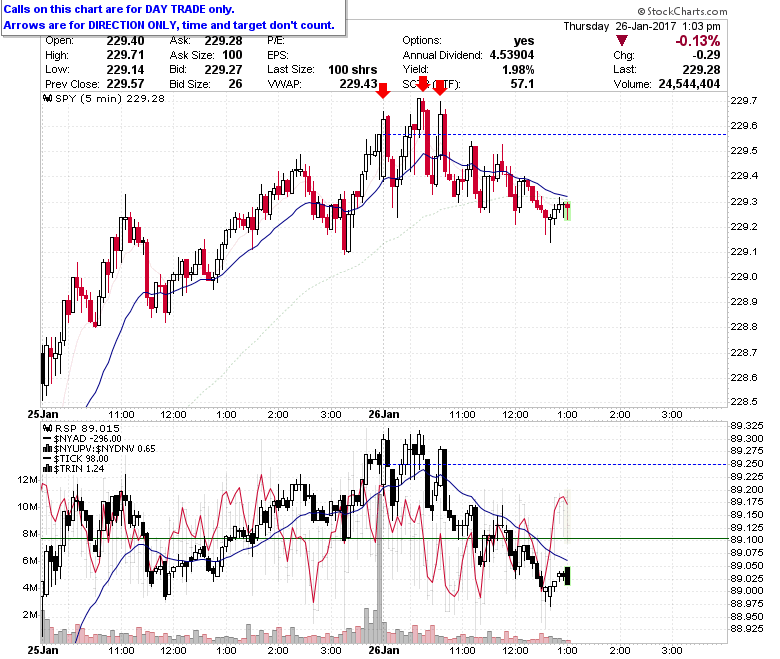Click the line marker beside $TICK legend
This screenshot has height=659, width=780.
(x=47, y=459)
